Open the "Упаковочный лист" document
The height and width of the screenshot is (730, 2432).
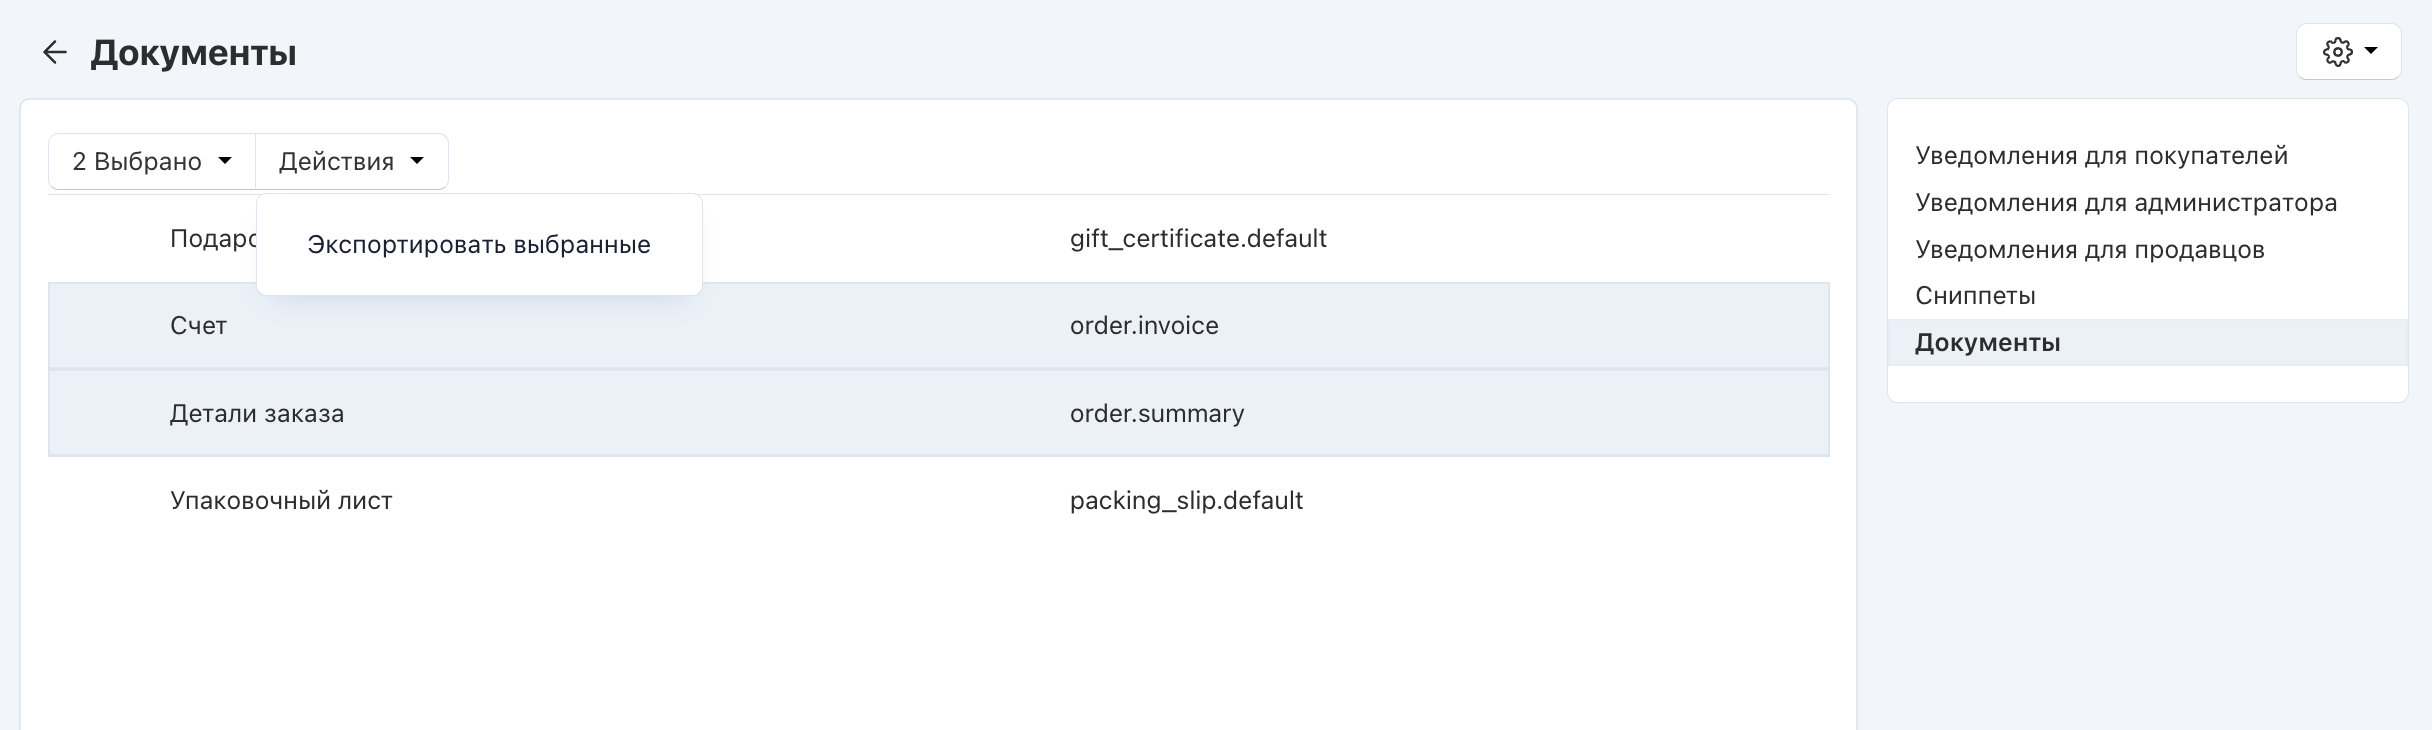click(x=281, y=501)
